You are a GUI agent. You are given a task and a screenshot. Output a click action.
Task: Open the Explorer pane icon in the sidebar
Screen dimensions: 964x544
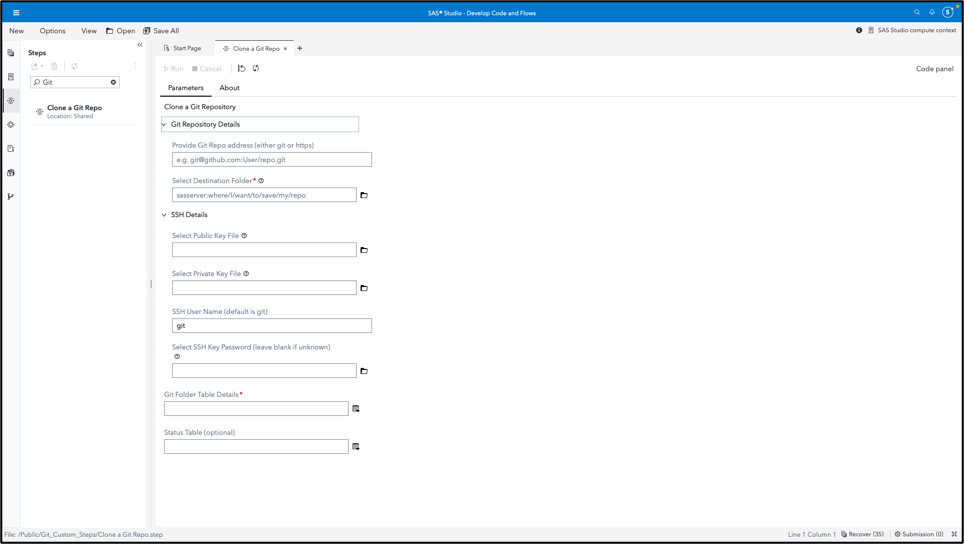click(10, 53)
